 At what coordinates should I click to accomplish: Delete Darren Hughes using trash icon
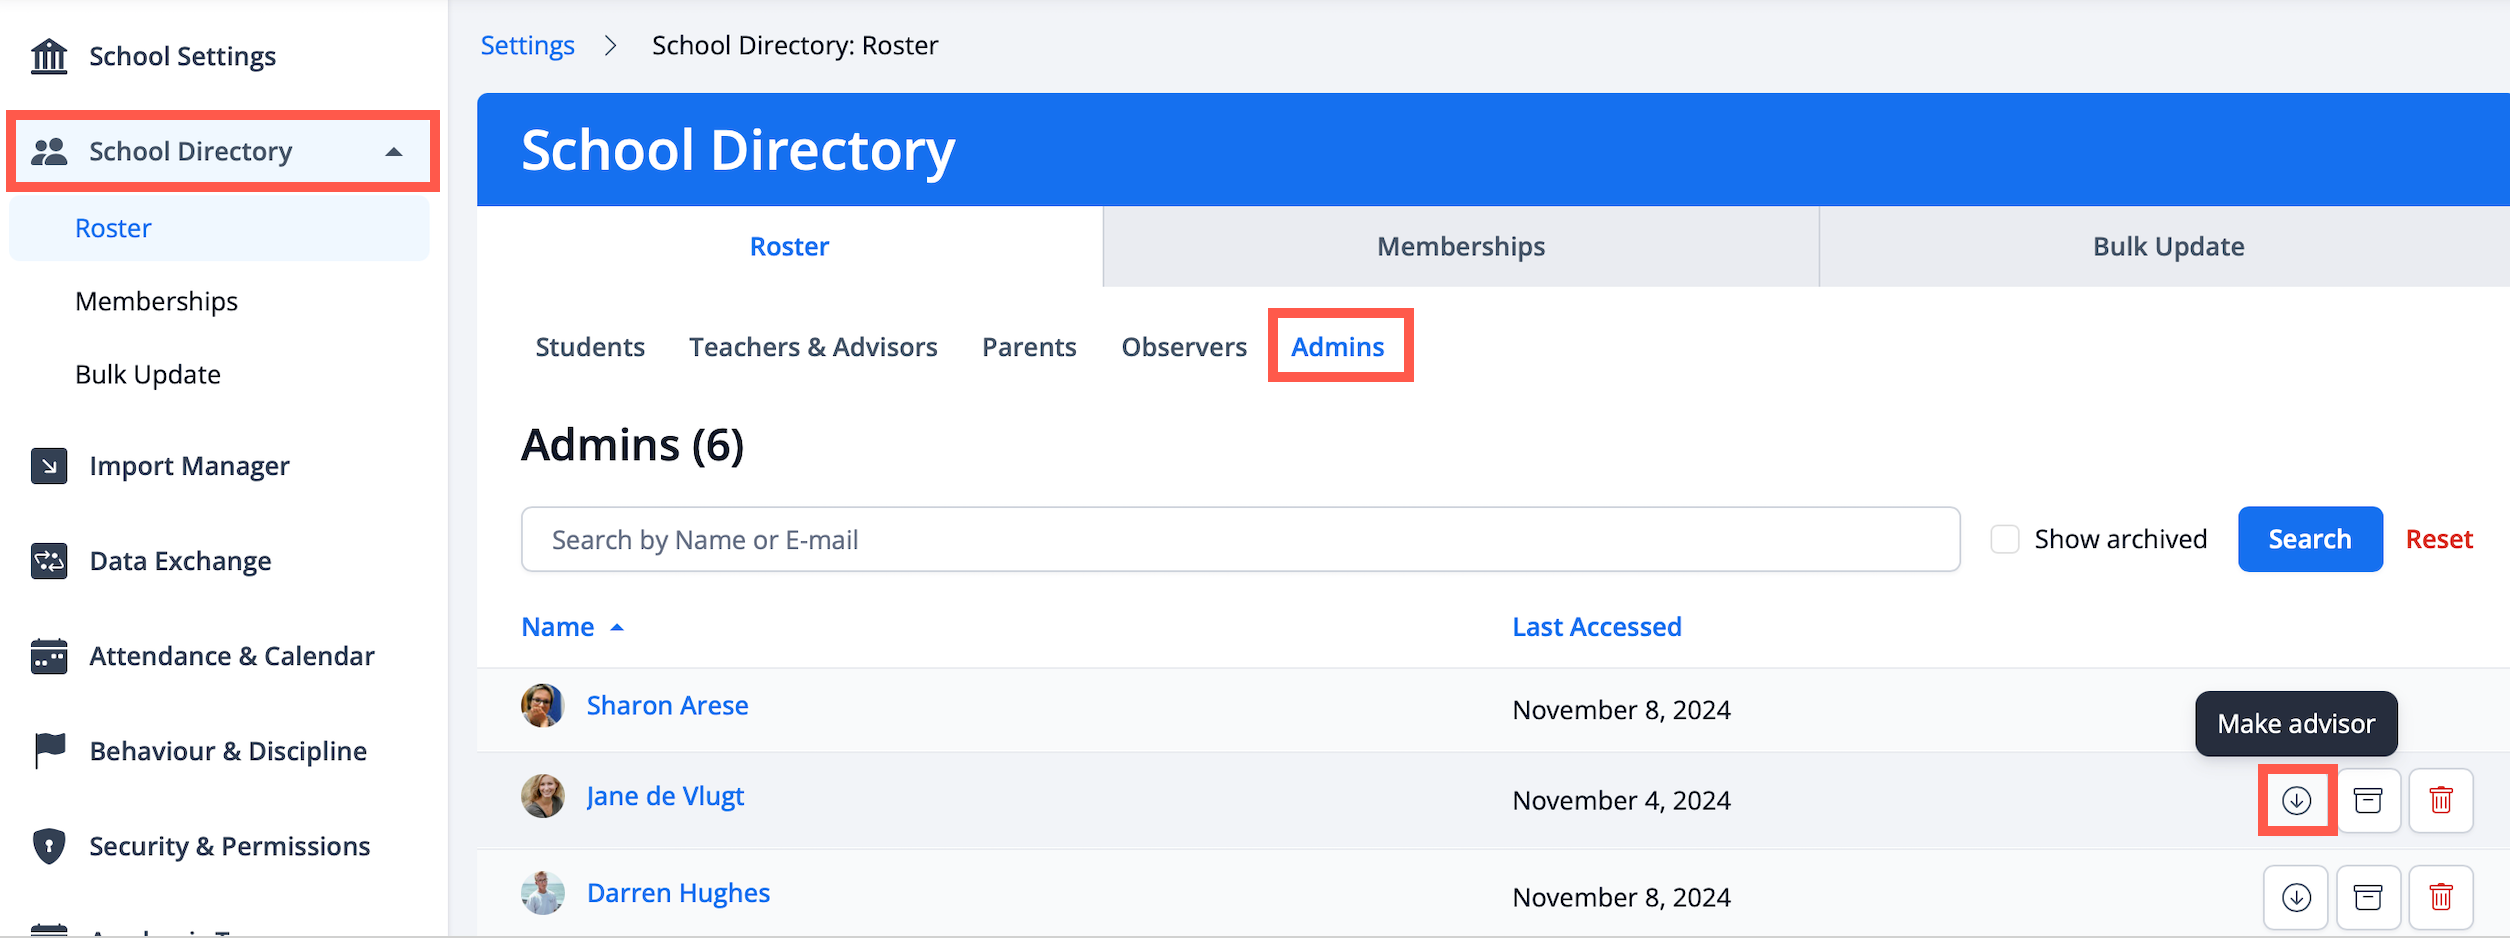click(2441, 897)
